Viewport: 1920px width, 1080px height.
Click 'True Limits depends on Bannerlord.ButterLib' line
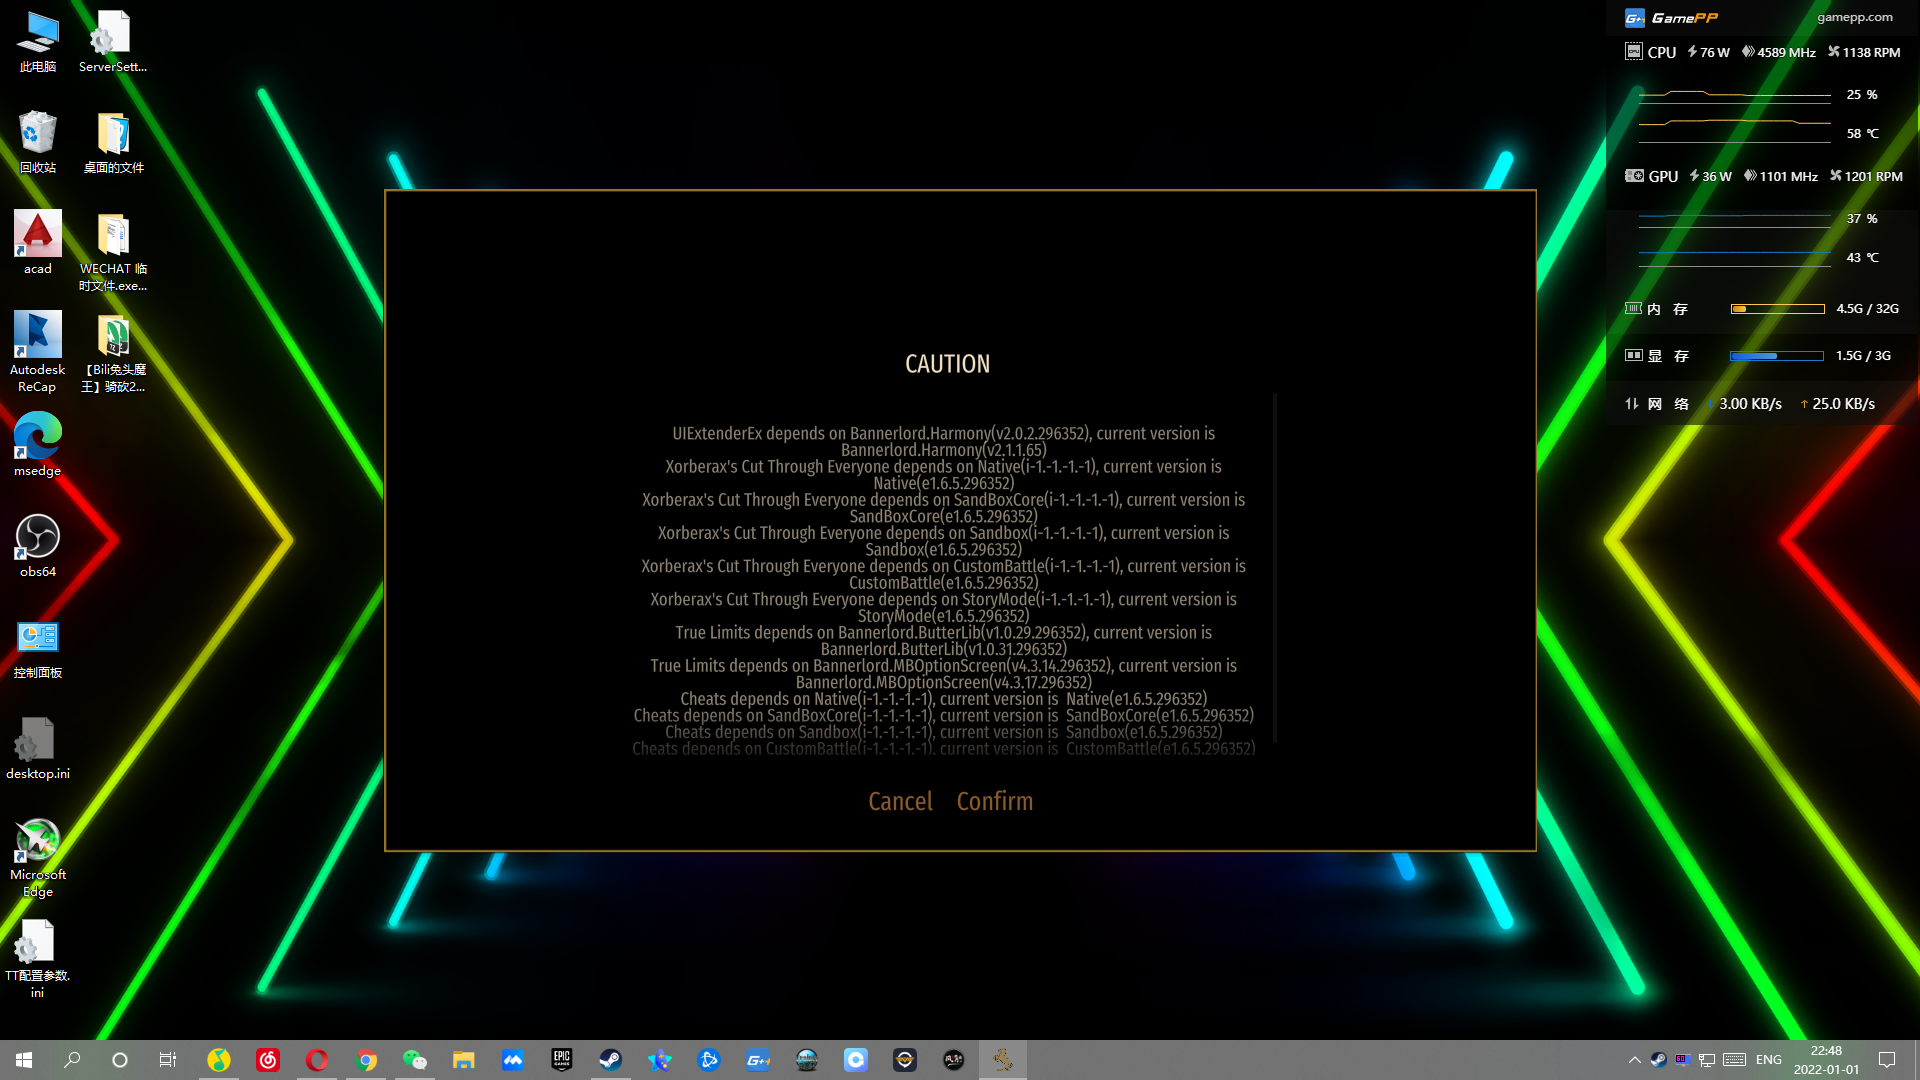(944, 641)
